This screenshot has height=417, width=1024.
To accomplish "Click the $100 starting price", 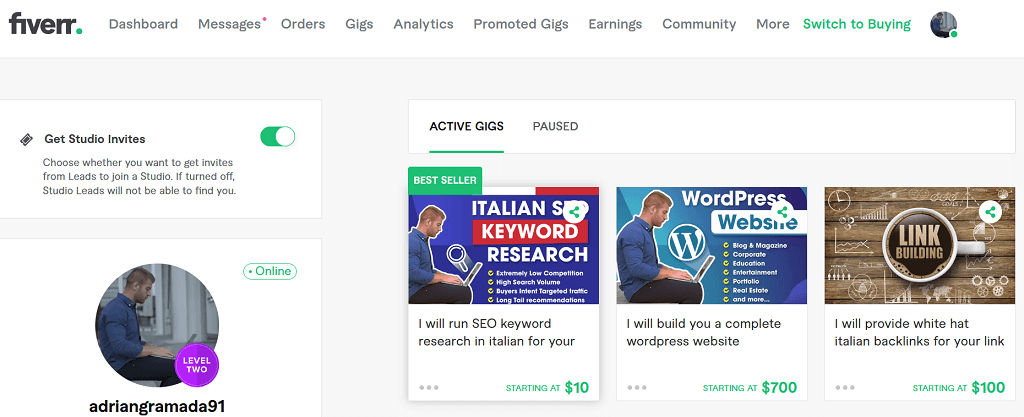I will click(988, 388).
